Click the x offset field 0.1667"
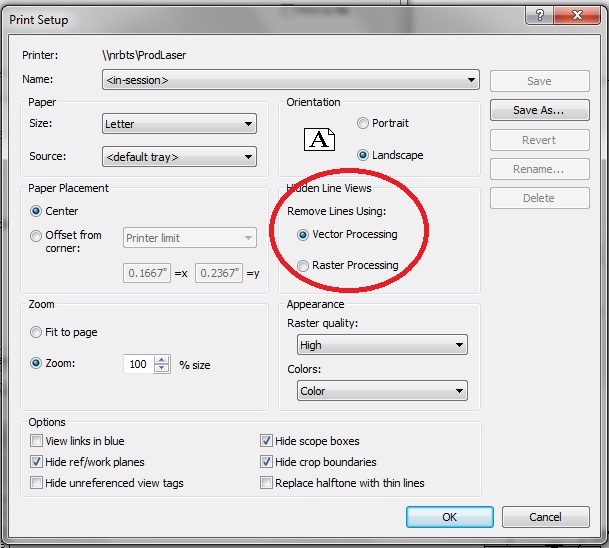Screen dimensions: 609x548 147,273
